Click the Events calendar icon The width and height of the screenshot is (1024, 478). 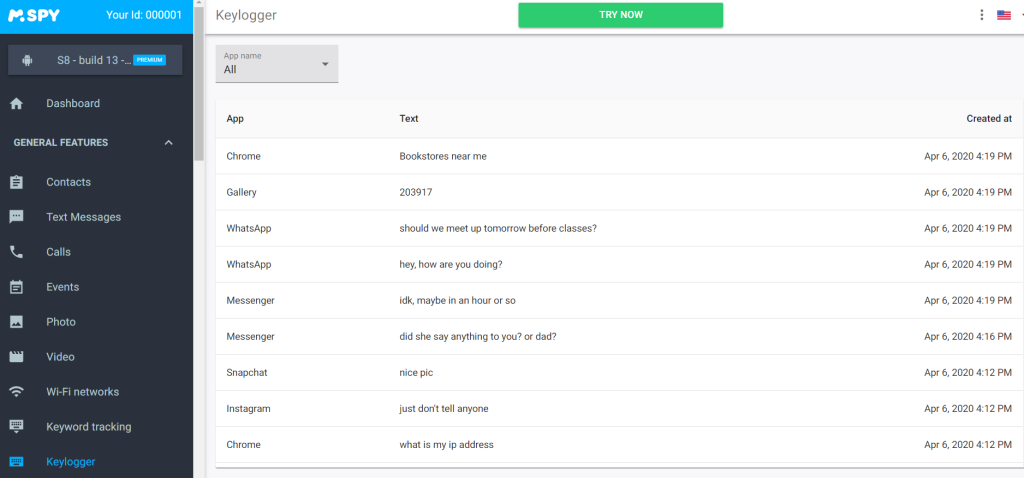[x=16, y=287]
